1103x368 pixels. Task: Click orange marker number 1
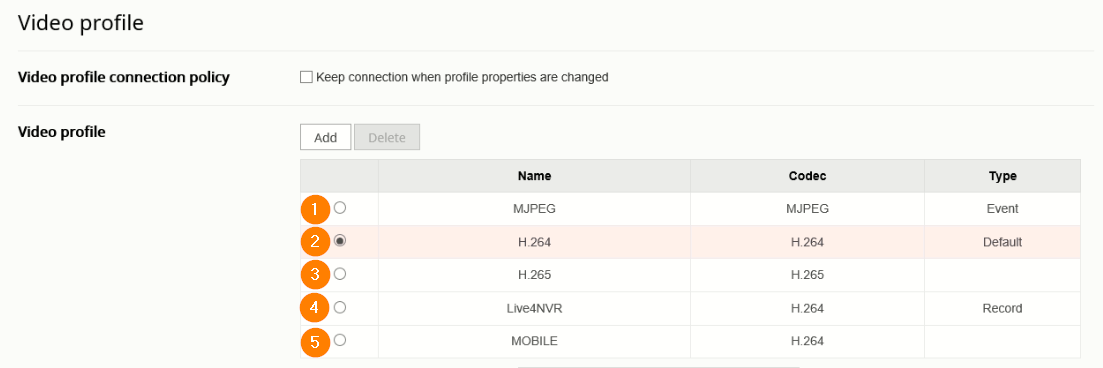316,209
